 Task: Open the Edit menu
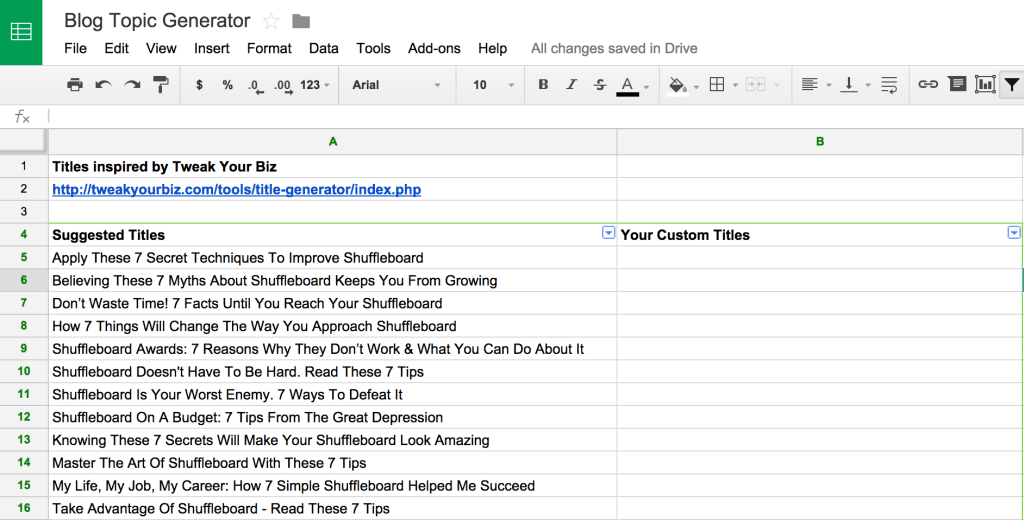click(116, 48)
